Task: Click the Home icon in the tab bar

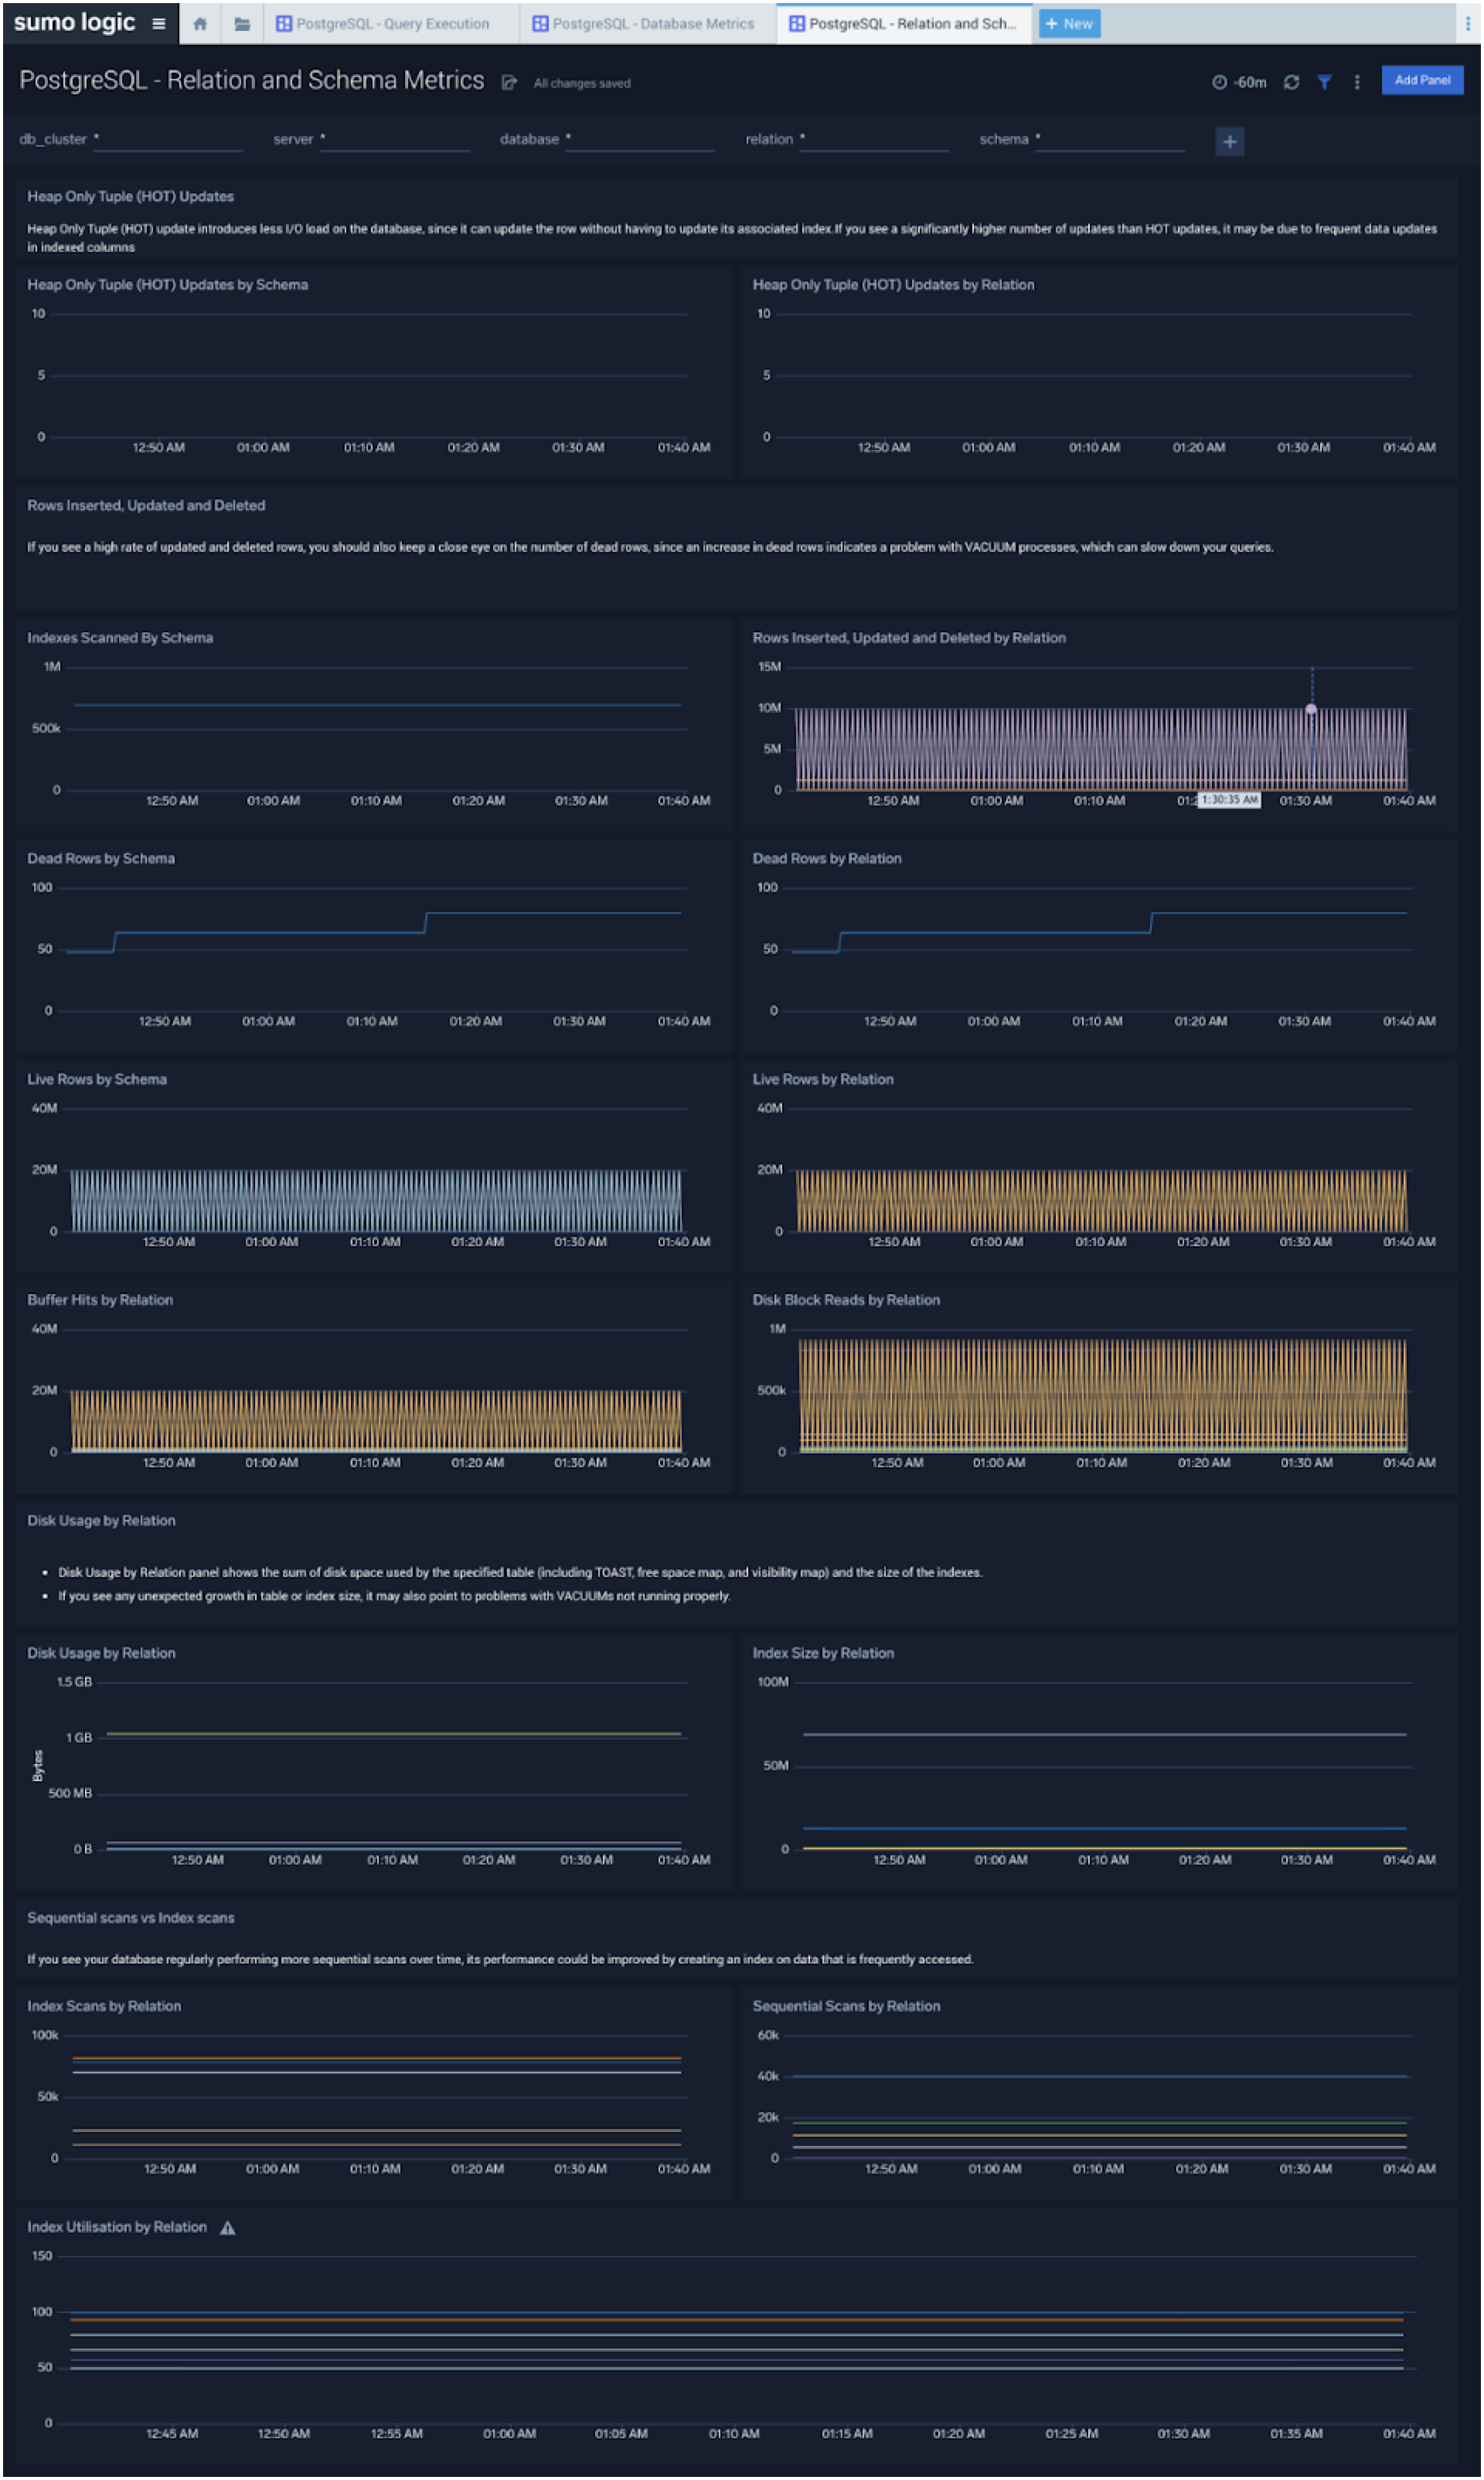Action: click(x=200, y=23)
